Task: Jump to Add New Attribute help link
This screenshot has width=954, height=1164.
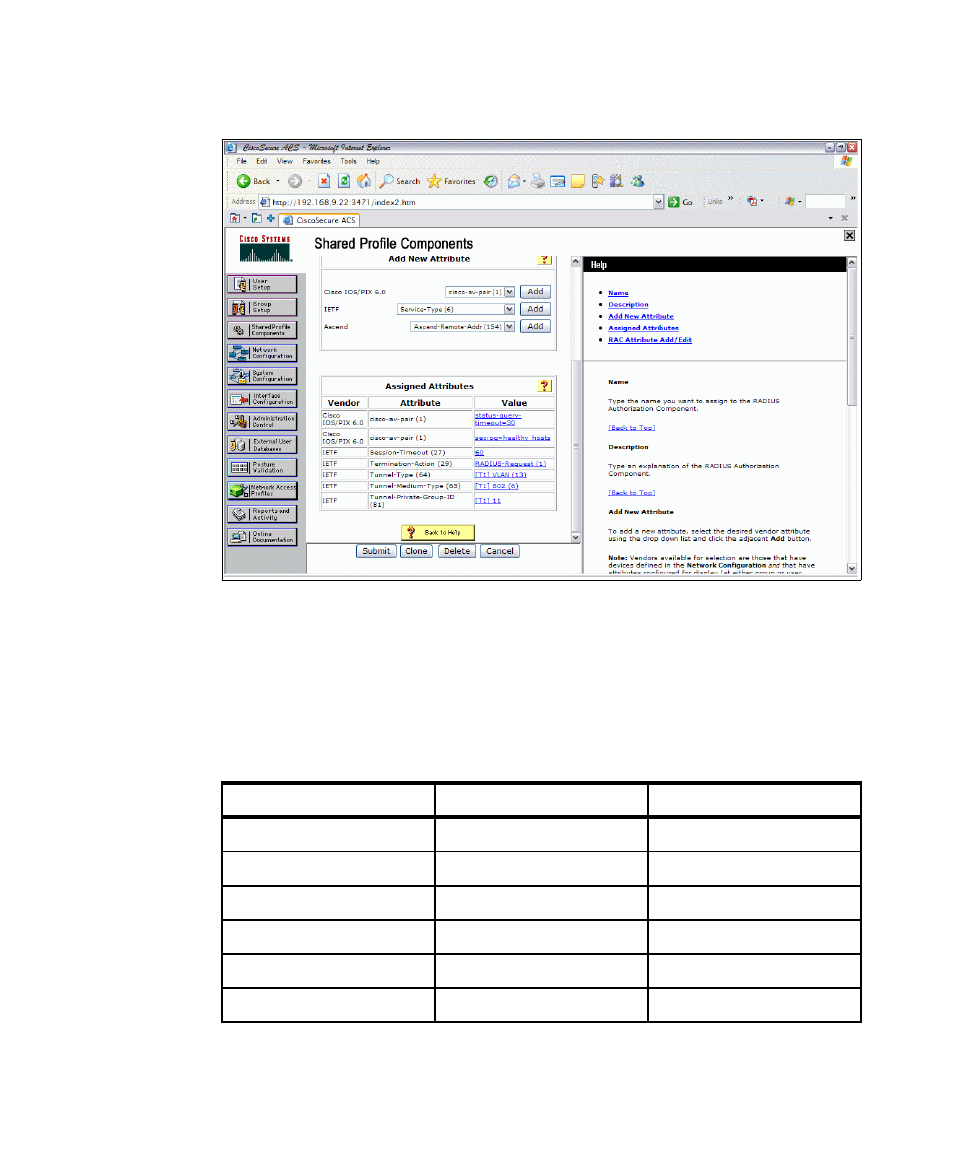Action: point(641,316)
